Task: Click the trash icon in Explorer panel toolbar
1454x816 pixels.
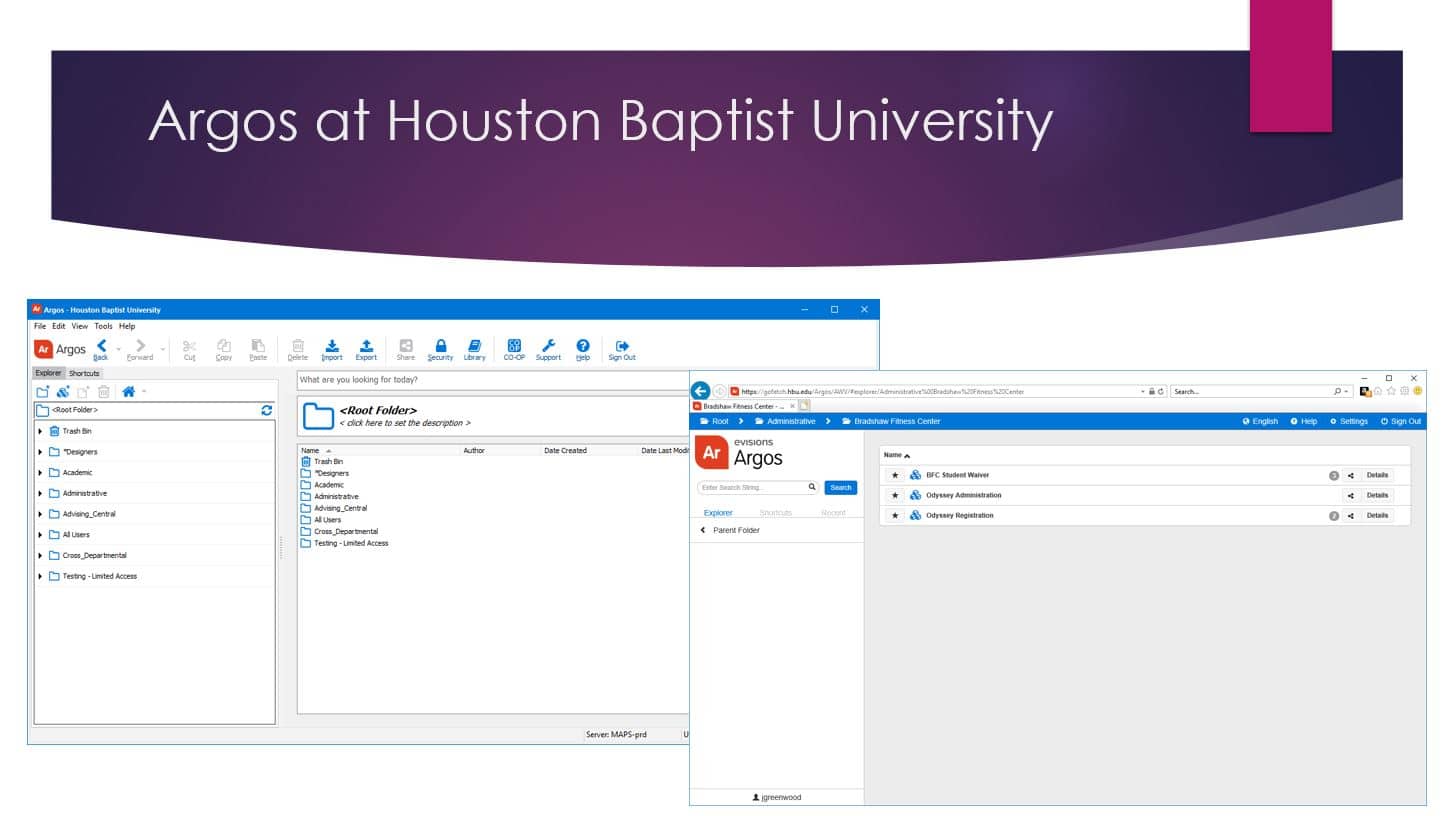Action: point(103,392)
